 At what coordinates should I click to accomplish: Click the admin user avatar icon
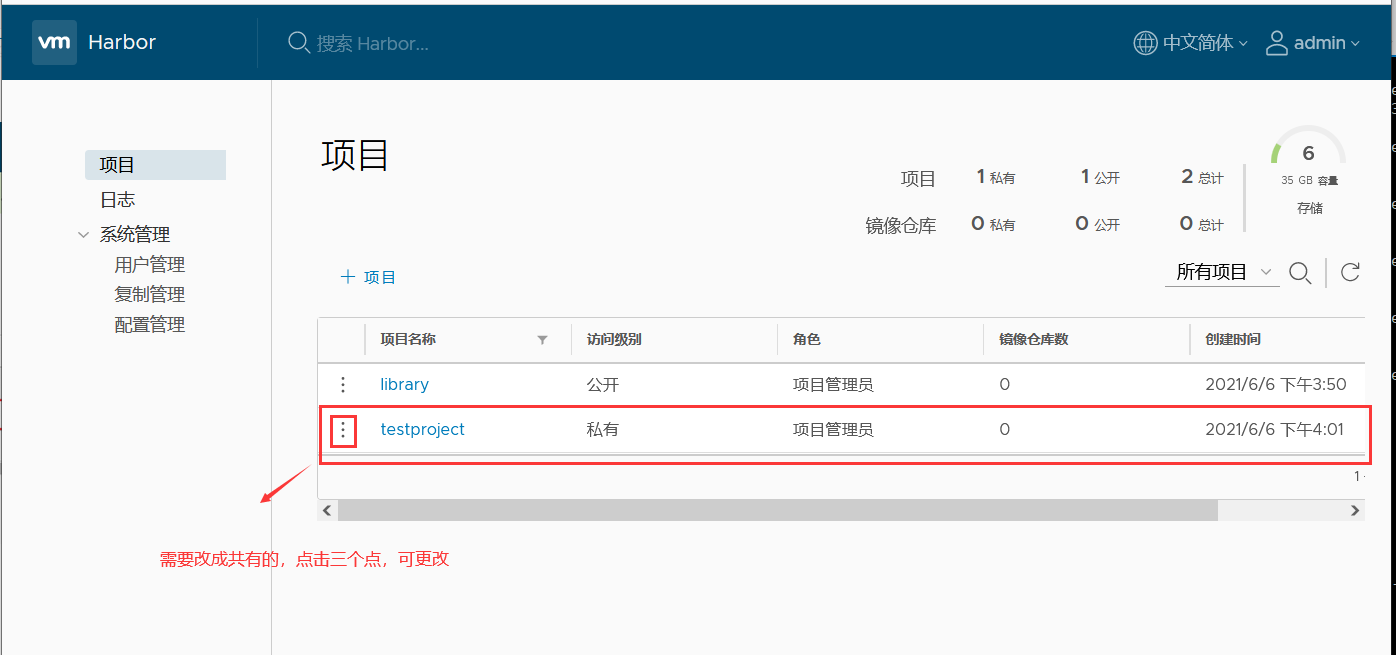(1277, 43)
